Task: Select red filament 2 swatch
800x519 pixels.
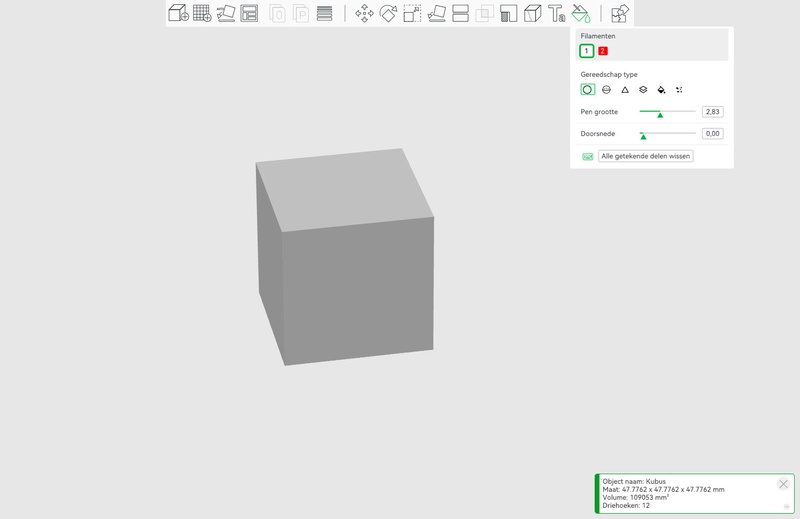Action: [603, 51]
